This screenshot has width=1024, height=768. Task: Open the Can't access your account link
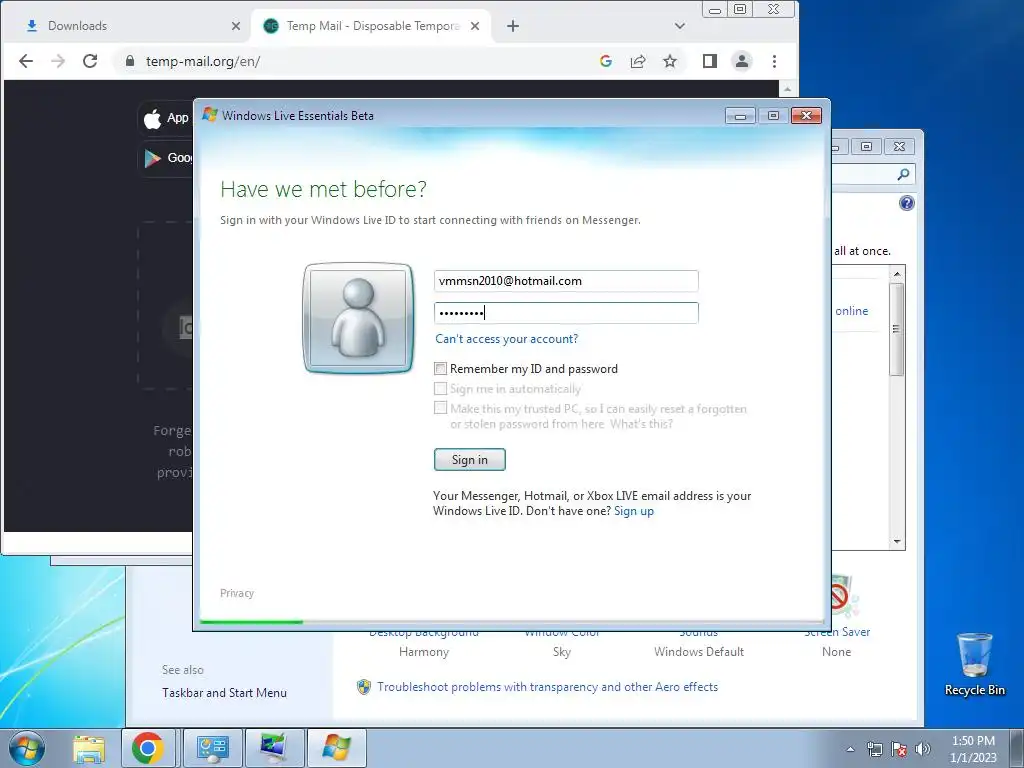[x=506, y=339]
